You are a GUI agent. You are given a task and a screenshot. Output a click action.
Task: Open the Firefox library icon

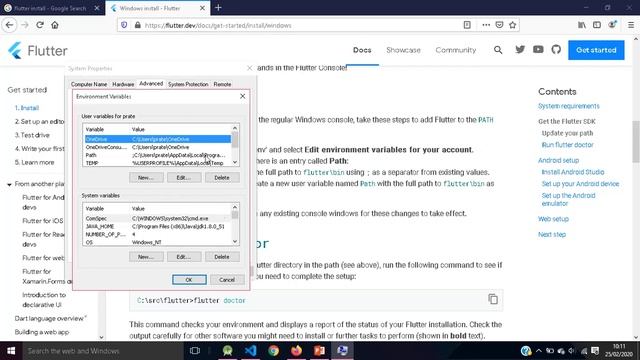click(x=582, y=25)
